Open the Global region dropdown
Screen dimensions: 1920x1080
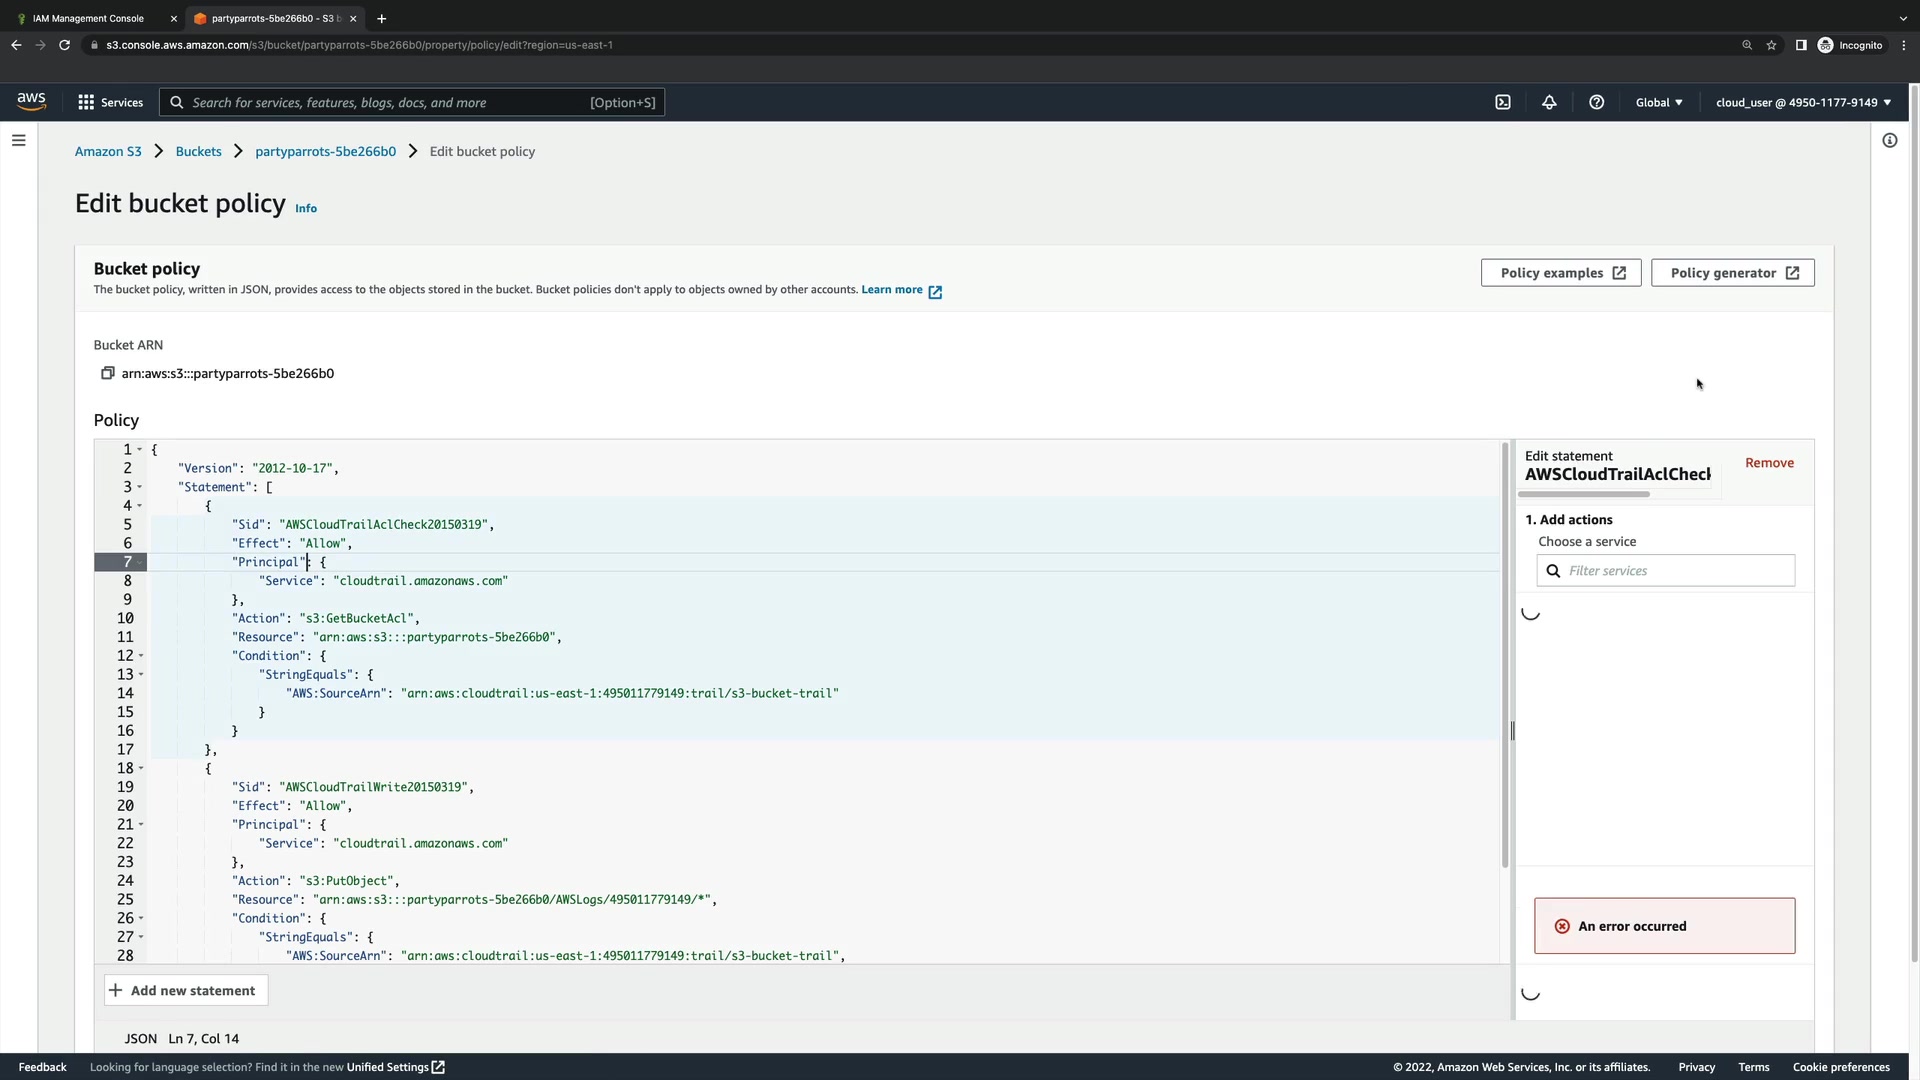(x=1659, y=102)
